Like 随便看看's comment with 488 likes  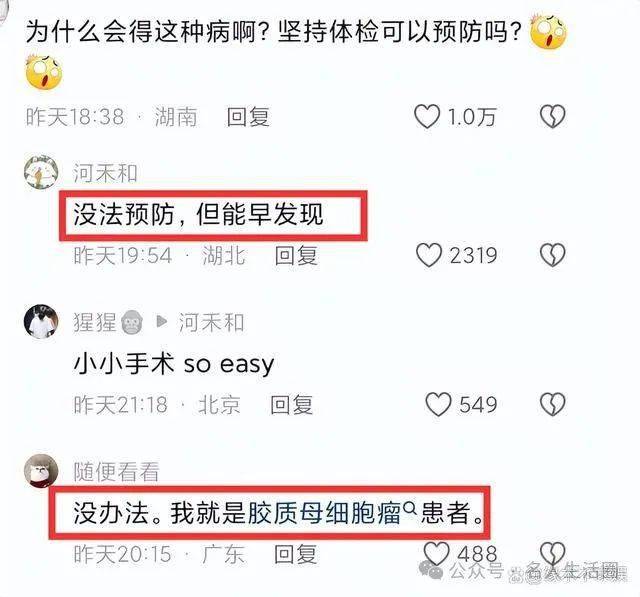click(x=437, y=553)
